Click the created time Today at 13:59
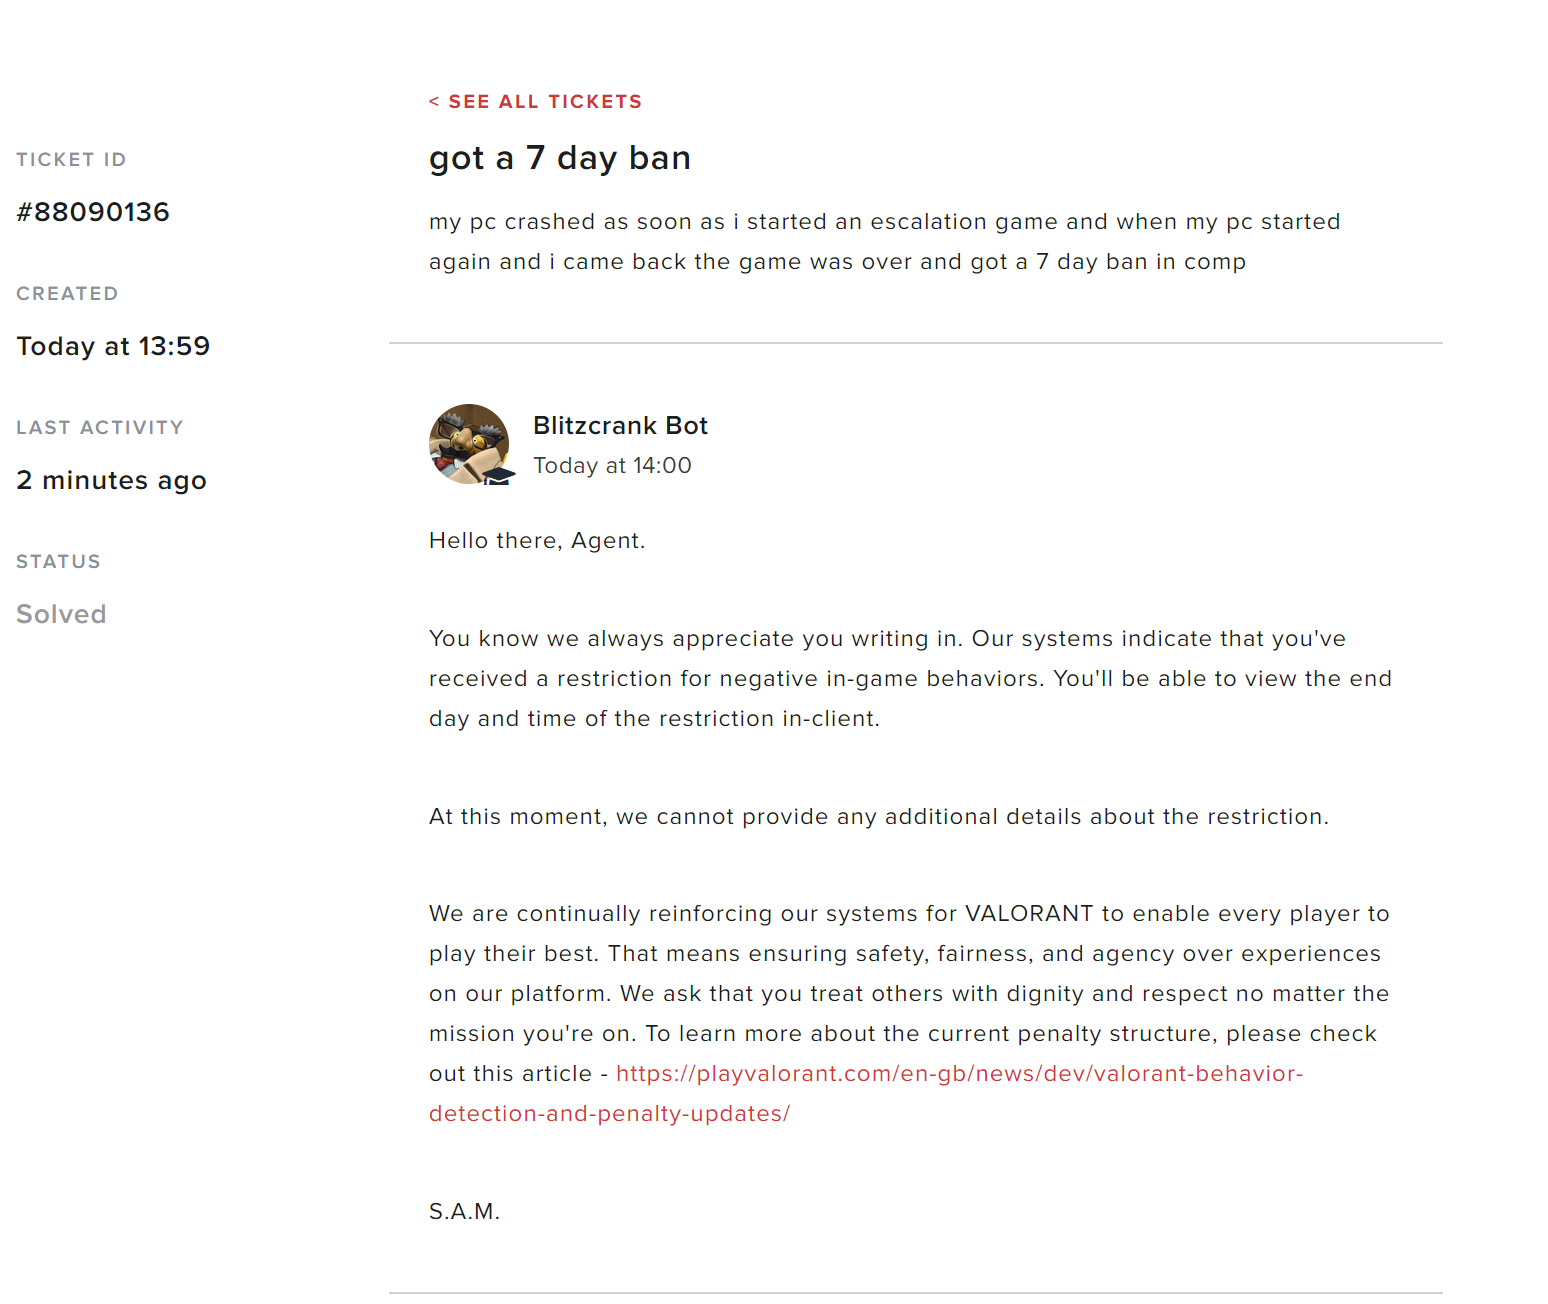 tap(113, 346)
